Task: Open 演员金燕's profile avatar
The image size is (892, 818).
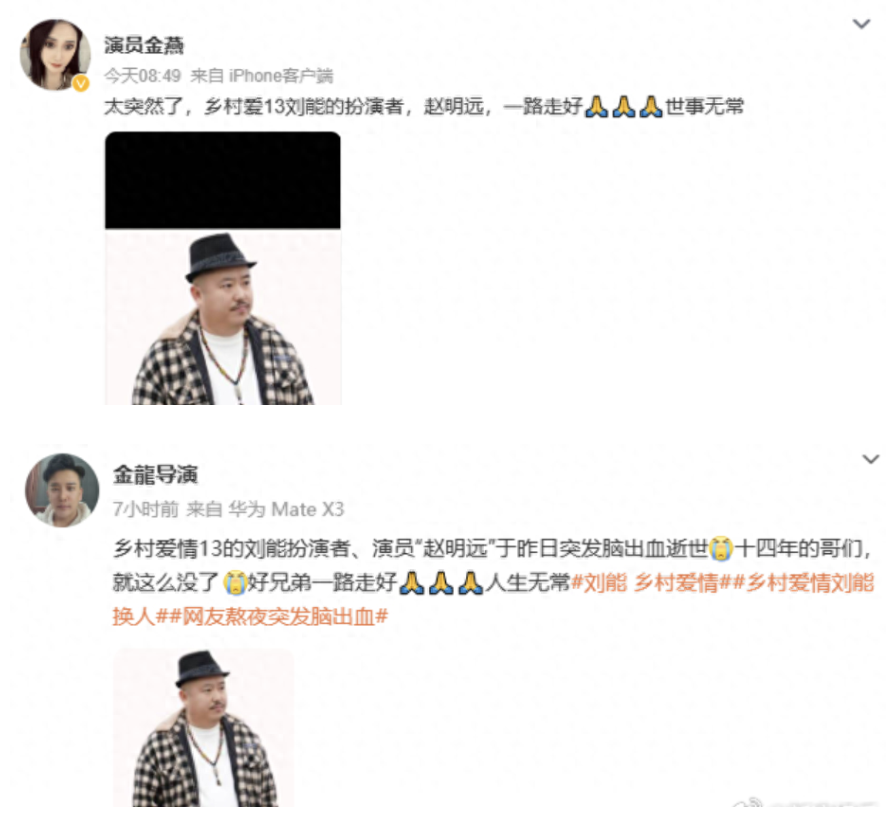Action: [55, 55]
